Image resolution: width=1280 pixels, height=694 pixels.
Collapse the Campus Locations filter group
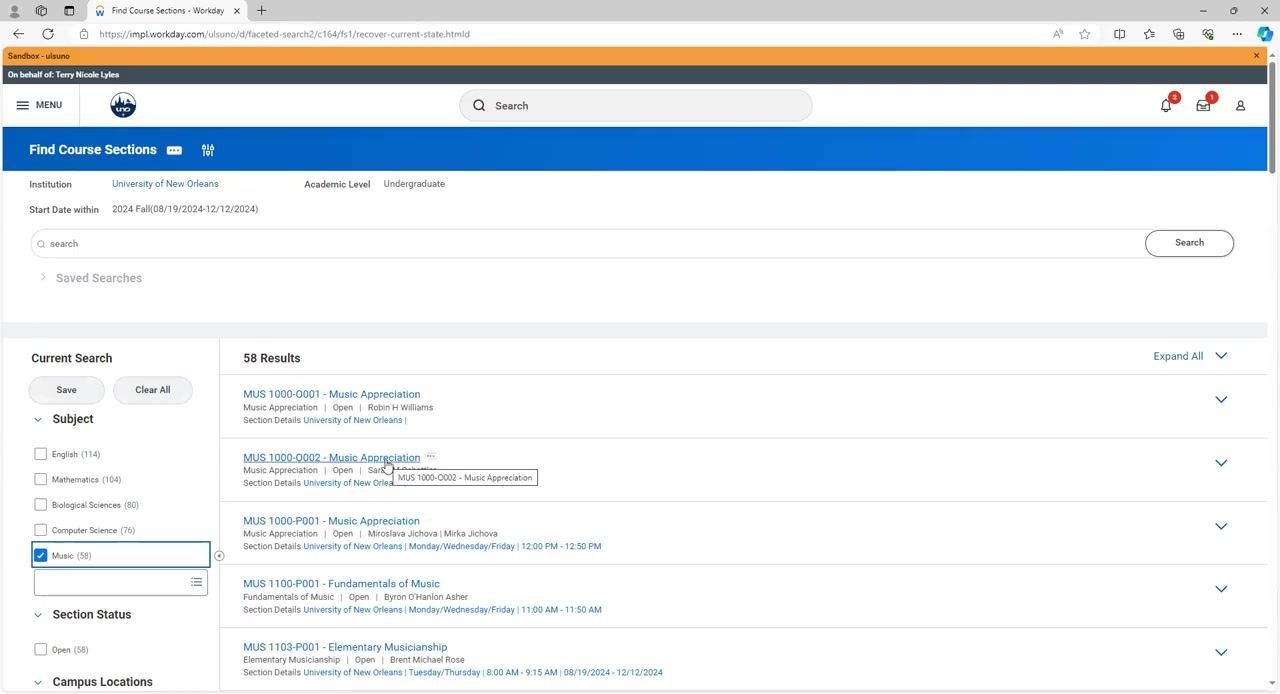point(38,682)
